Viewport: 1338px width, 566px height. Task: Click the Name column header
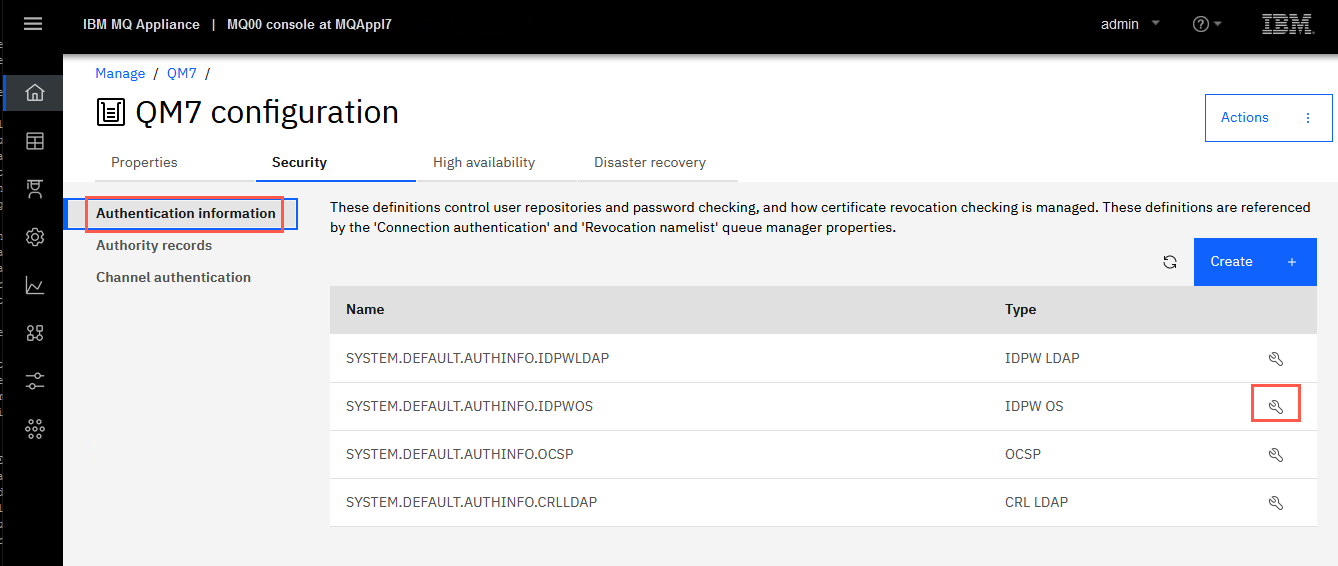[x=365, y=310]
